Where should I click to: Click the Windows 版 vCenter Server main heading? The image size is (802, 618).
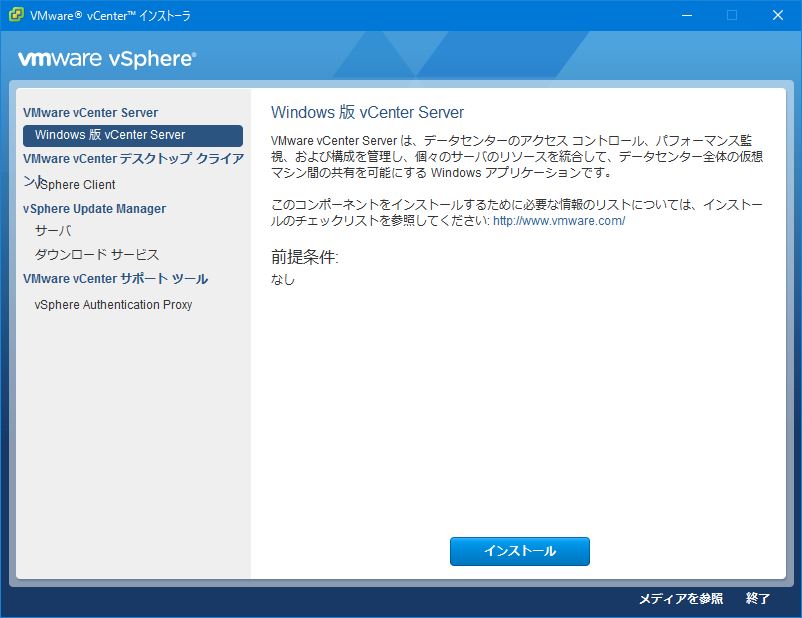(367, 112)
